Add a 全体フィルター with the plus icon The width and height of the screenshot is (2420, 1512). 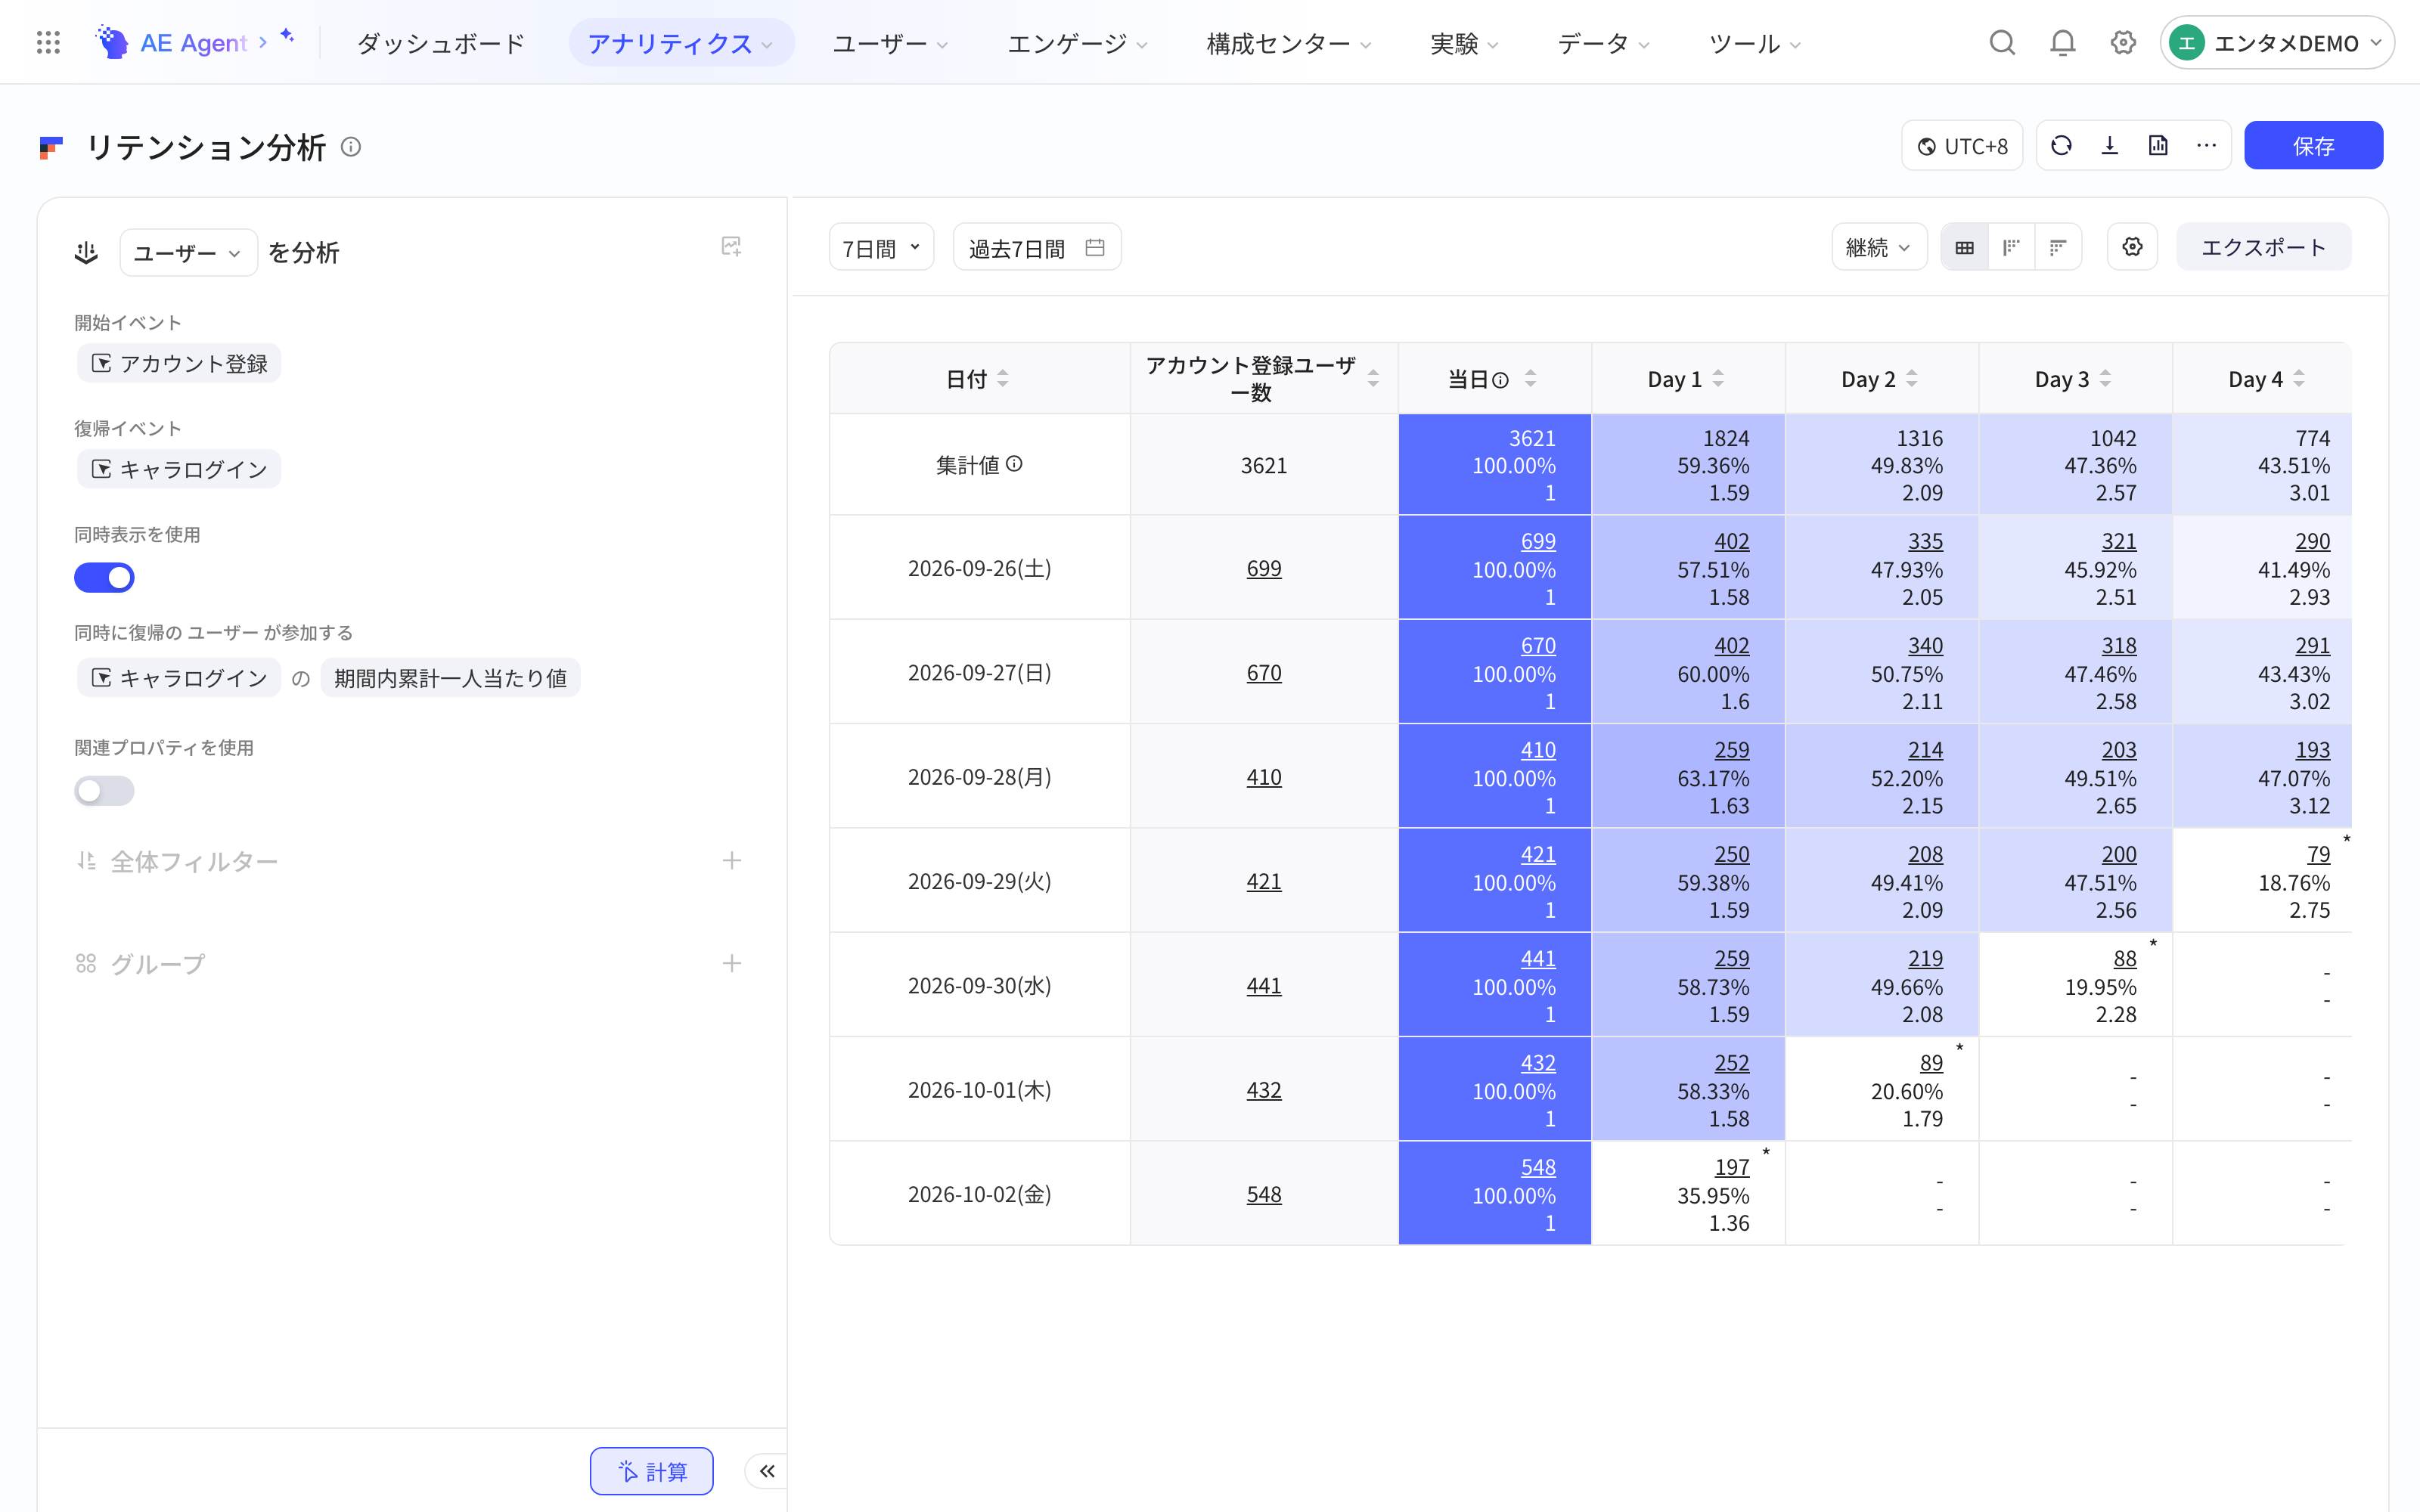[x=731, y=861]
